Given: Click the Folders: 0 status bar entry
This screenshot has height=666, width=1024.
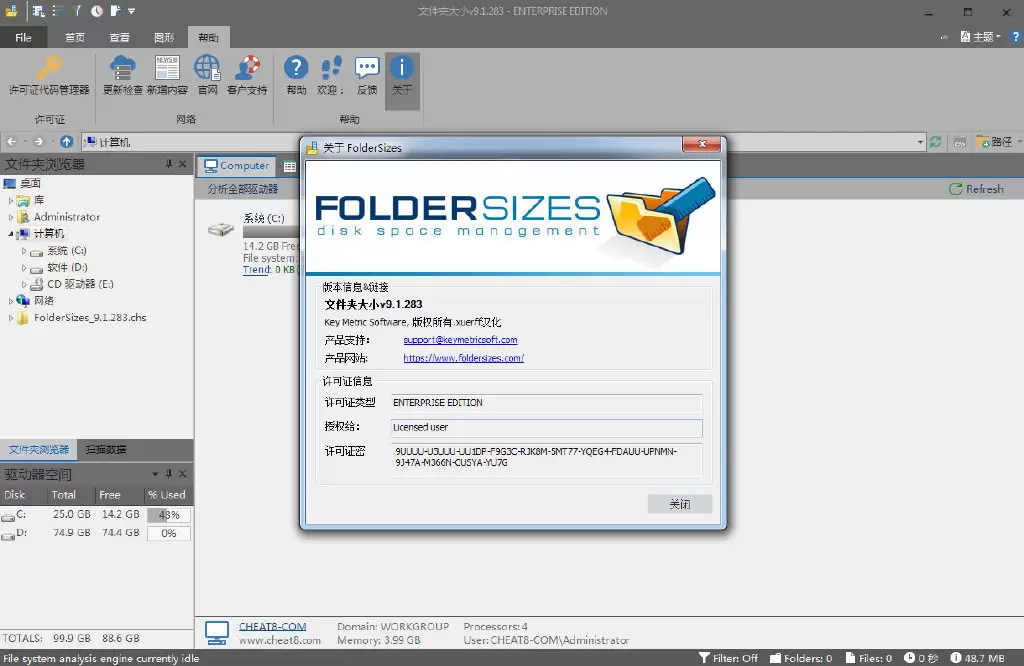Looking at the screenshot, I should point(801,658).
